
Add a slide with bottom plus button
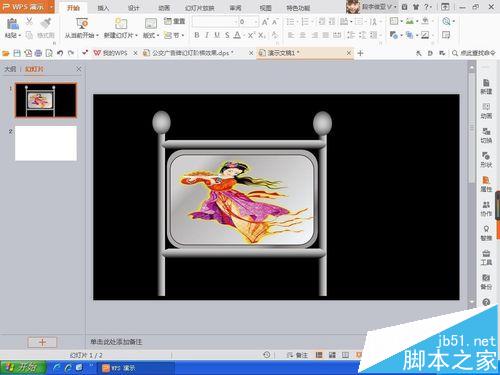coord(42,342)
